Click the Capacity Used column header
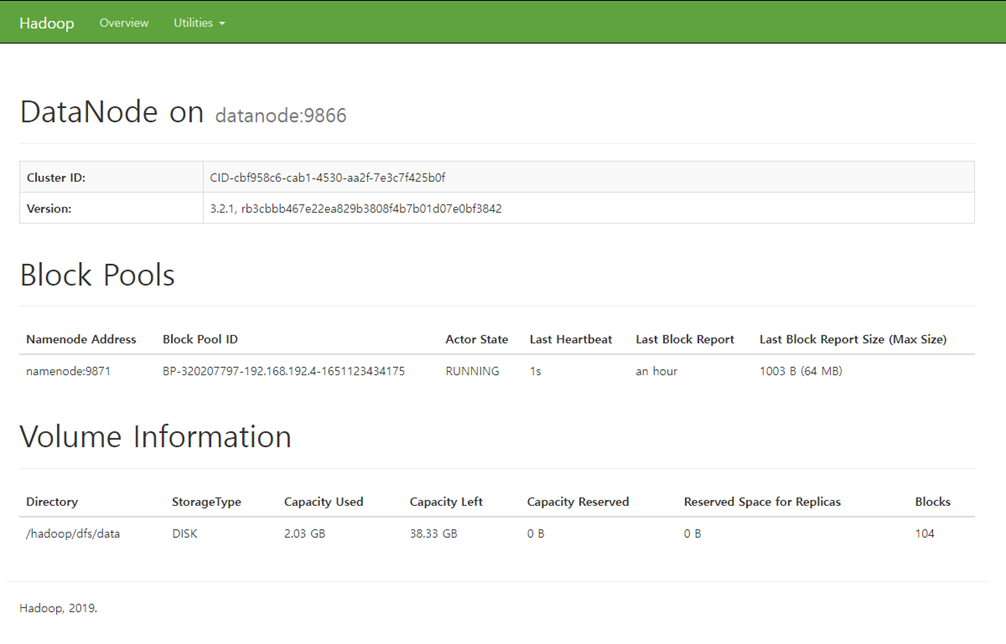The width and height of the screenshot is (1006, 644). (x=323, y=502)
